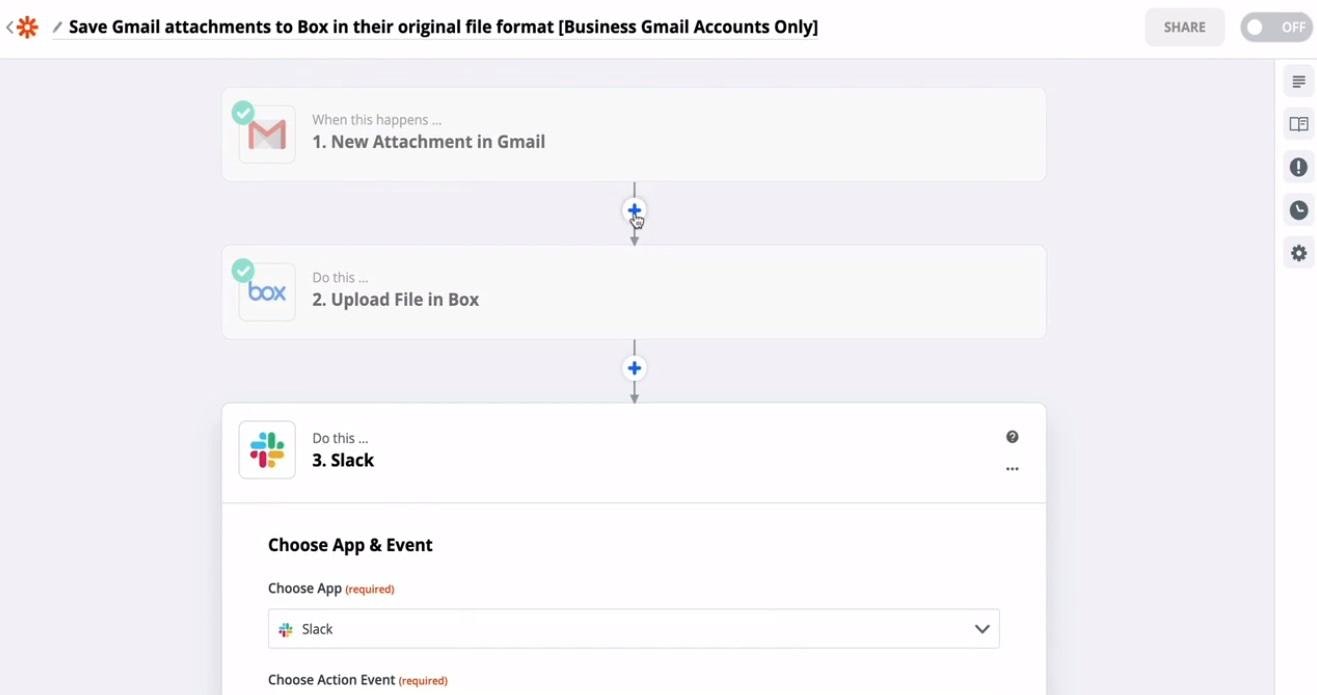Image resolution: width=1317 pixels, height=695 pixels.
Task: Click the help question mark on the Slack step
Action: (x=1012, y=436)
